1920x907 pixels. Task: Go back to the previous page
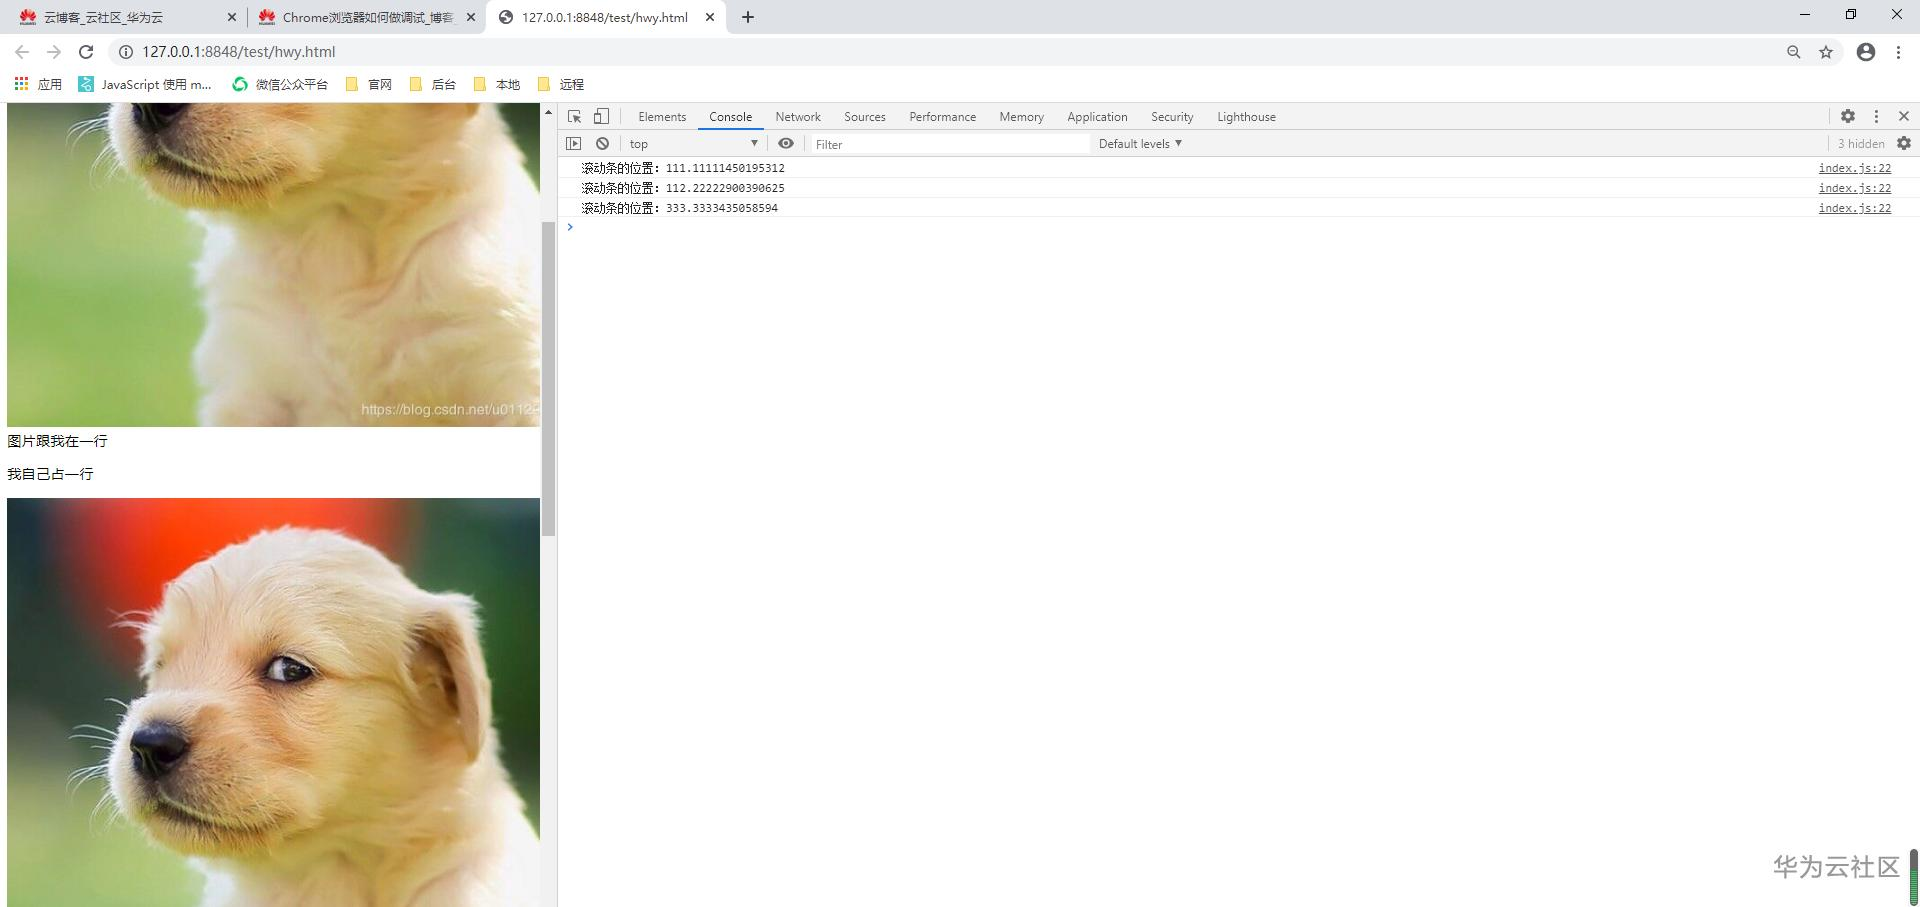click(22, 52)
